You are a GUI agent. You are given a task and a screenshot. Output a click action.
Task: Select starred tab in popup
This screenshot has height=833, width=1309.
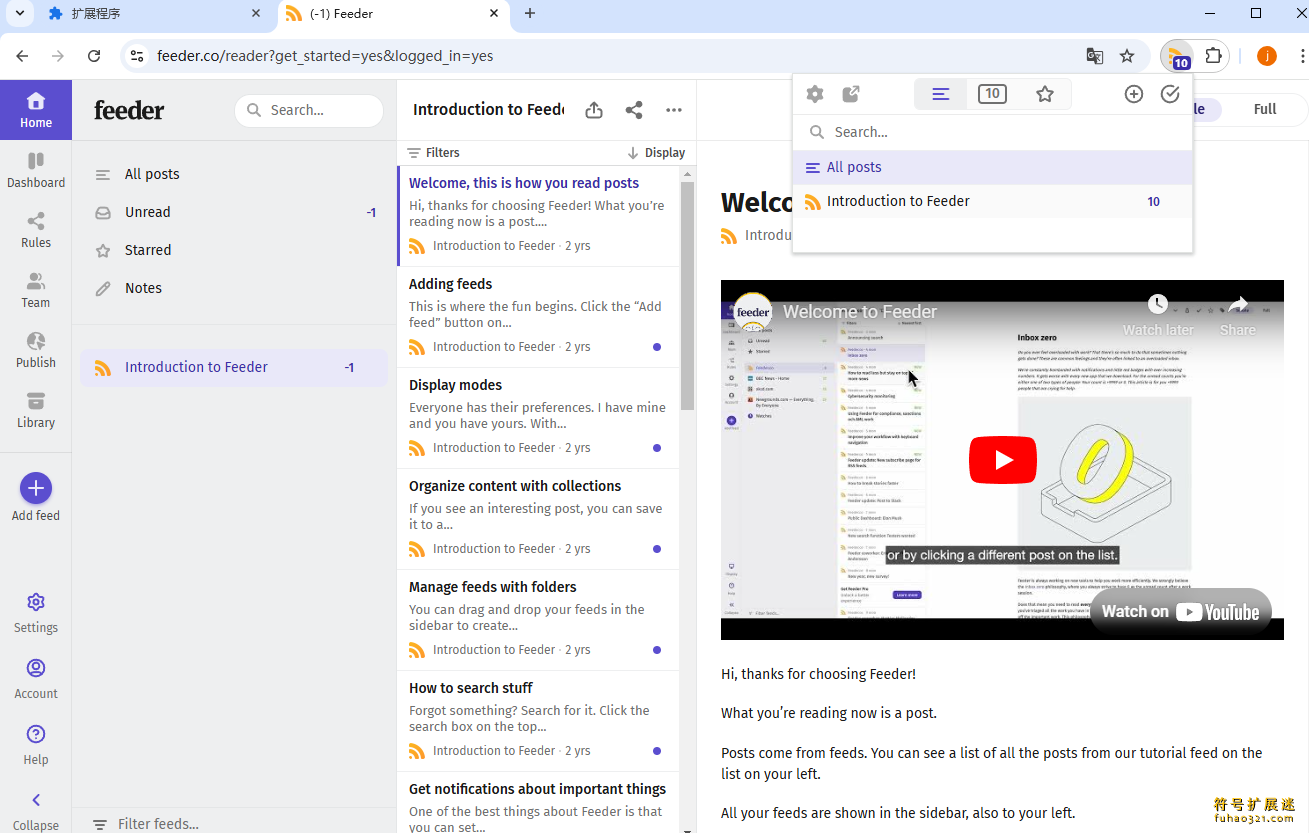coord(1045,94)
